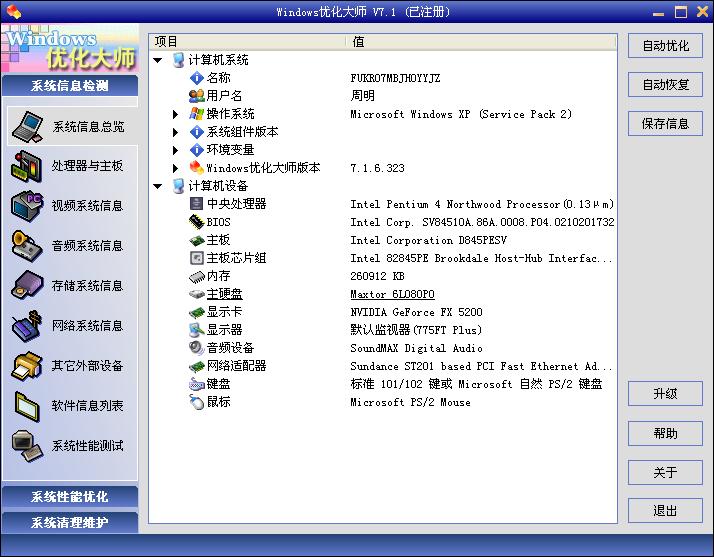The width and height of the screenshot is (714, 557).
Task: Select the Maxtor 6L080P0 value
Action: (x=393, y=294)
